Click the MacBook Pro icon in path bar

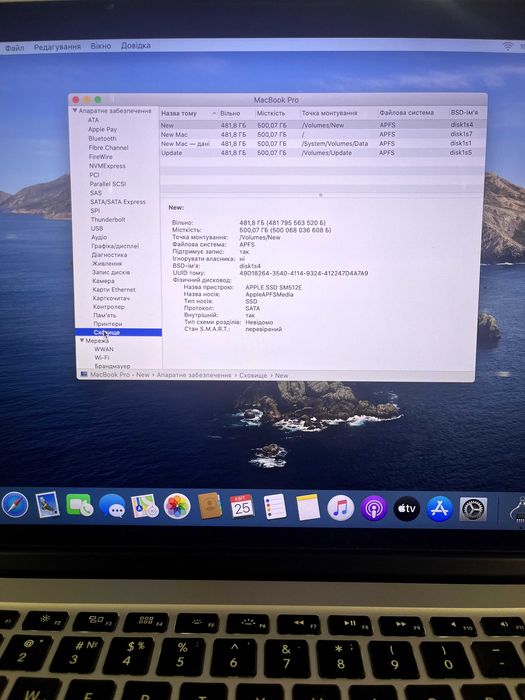coord(84,375)
